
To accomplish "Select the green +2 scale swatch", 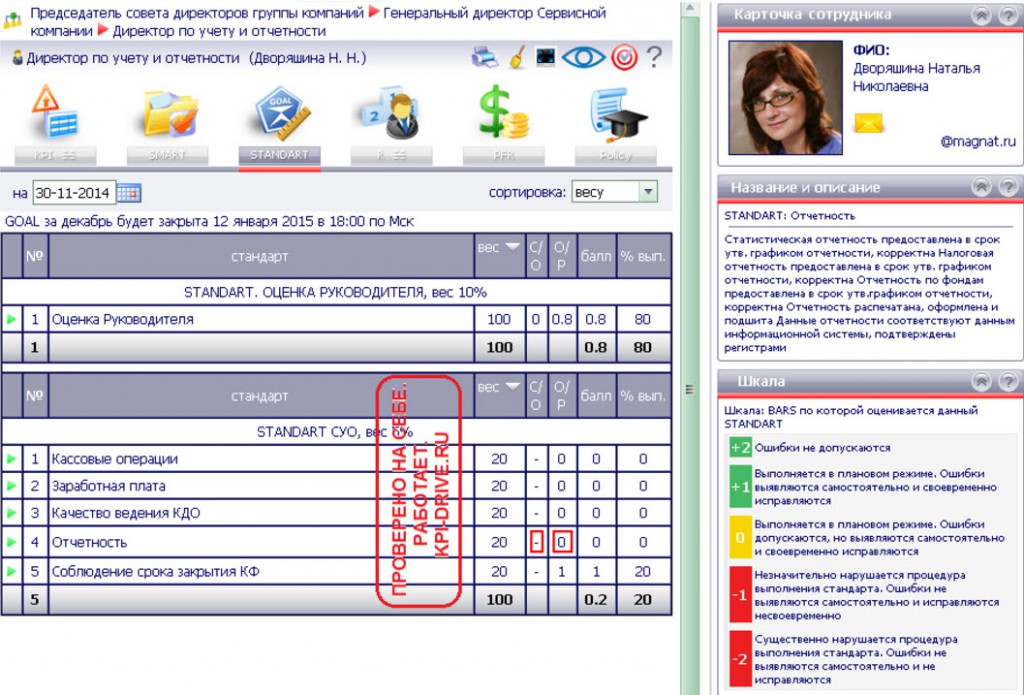I will click(741, 448).
